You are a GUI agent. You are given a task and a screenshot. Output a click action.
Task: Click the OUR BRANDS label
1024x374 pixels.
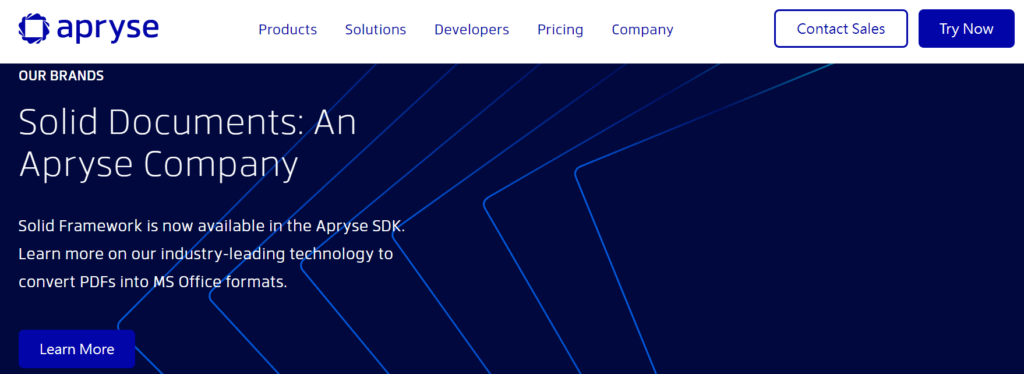coord(61,76)
